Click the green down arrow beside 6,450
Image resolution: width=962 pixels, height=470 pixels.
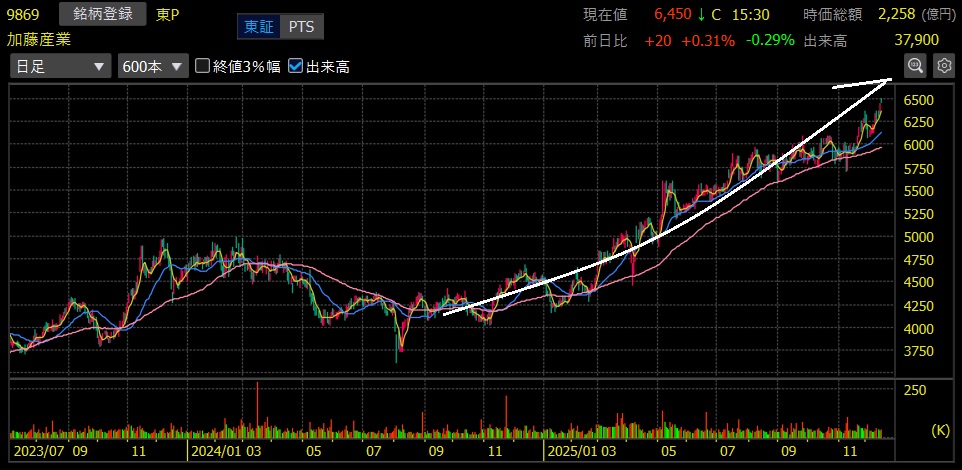click(x=702, y=14)
